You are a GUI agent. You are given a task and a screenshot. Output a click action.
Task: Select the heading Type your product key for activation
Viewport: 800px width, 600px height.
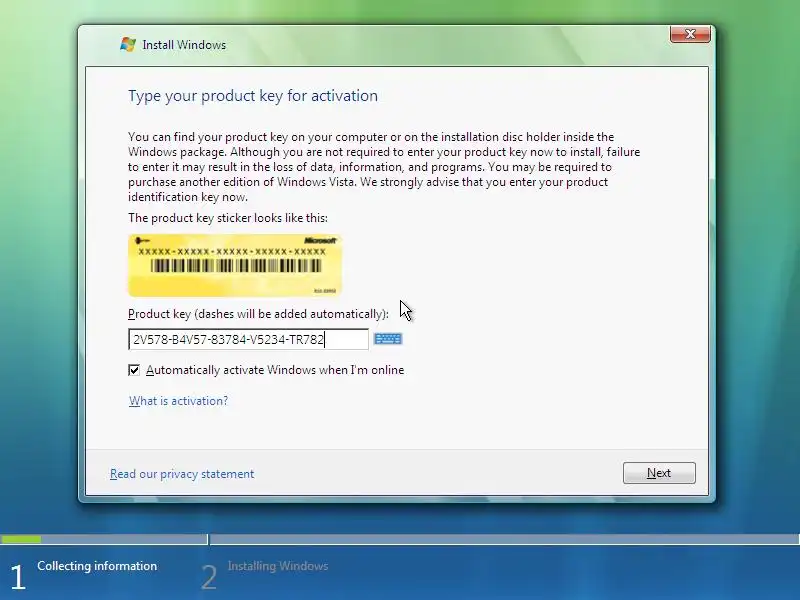253,96
